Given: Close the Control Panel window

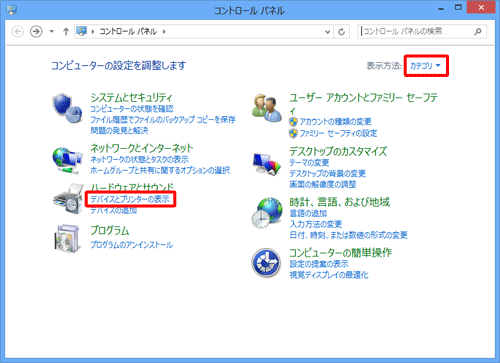Looking at the screenshot, I should (481, 8).
